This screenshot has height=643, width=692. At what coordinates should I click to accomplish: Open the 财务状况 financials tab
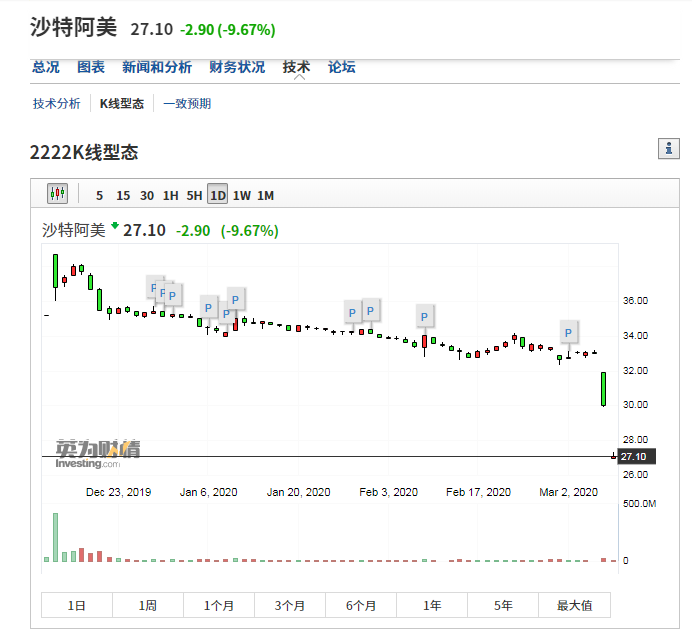coord(237,67)
